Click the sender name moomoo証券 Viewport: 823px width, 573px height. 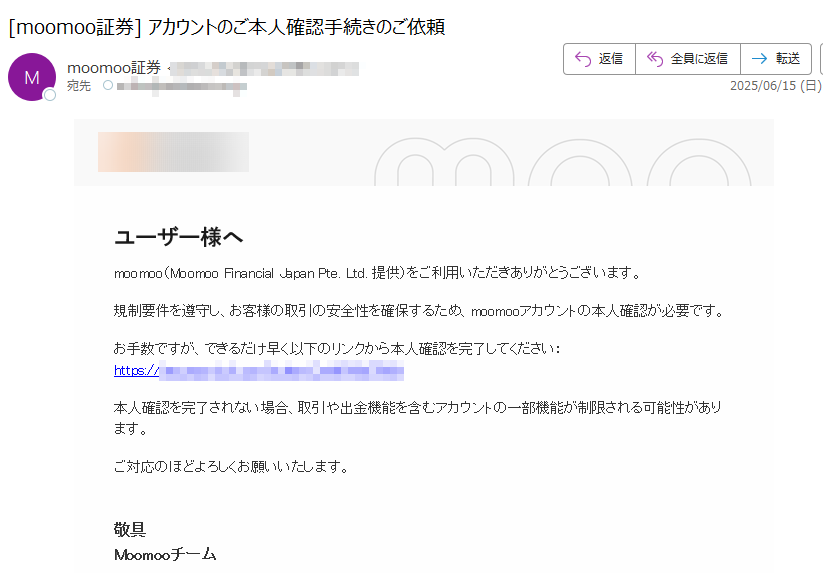(114, 68)
